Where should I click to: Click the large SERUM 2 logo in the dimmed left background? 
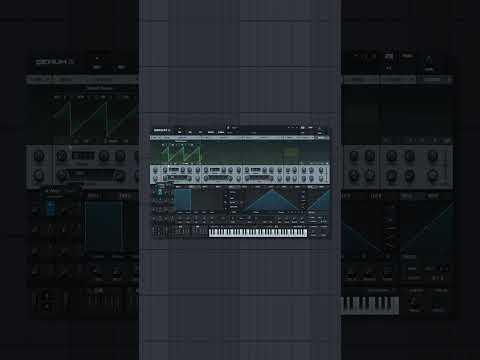pos(55,62)
